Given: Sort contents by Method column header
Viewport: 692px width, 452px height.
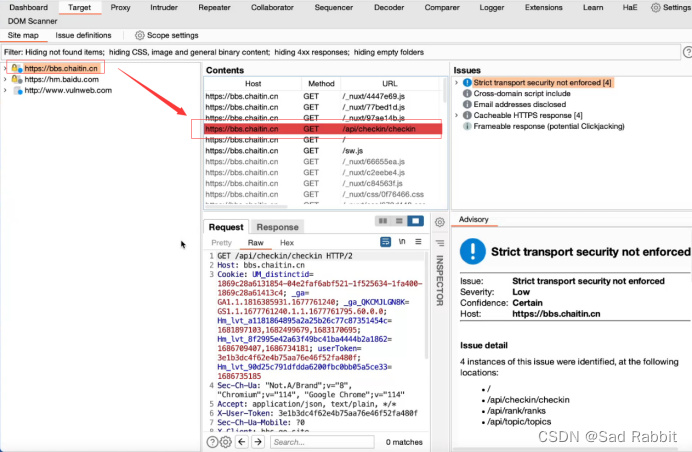Looking at the screenshot, I should [321, 83].
